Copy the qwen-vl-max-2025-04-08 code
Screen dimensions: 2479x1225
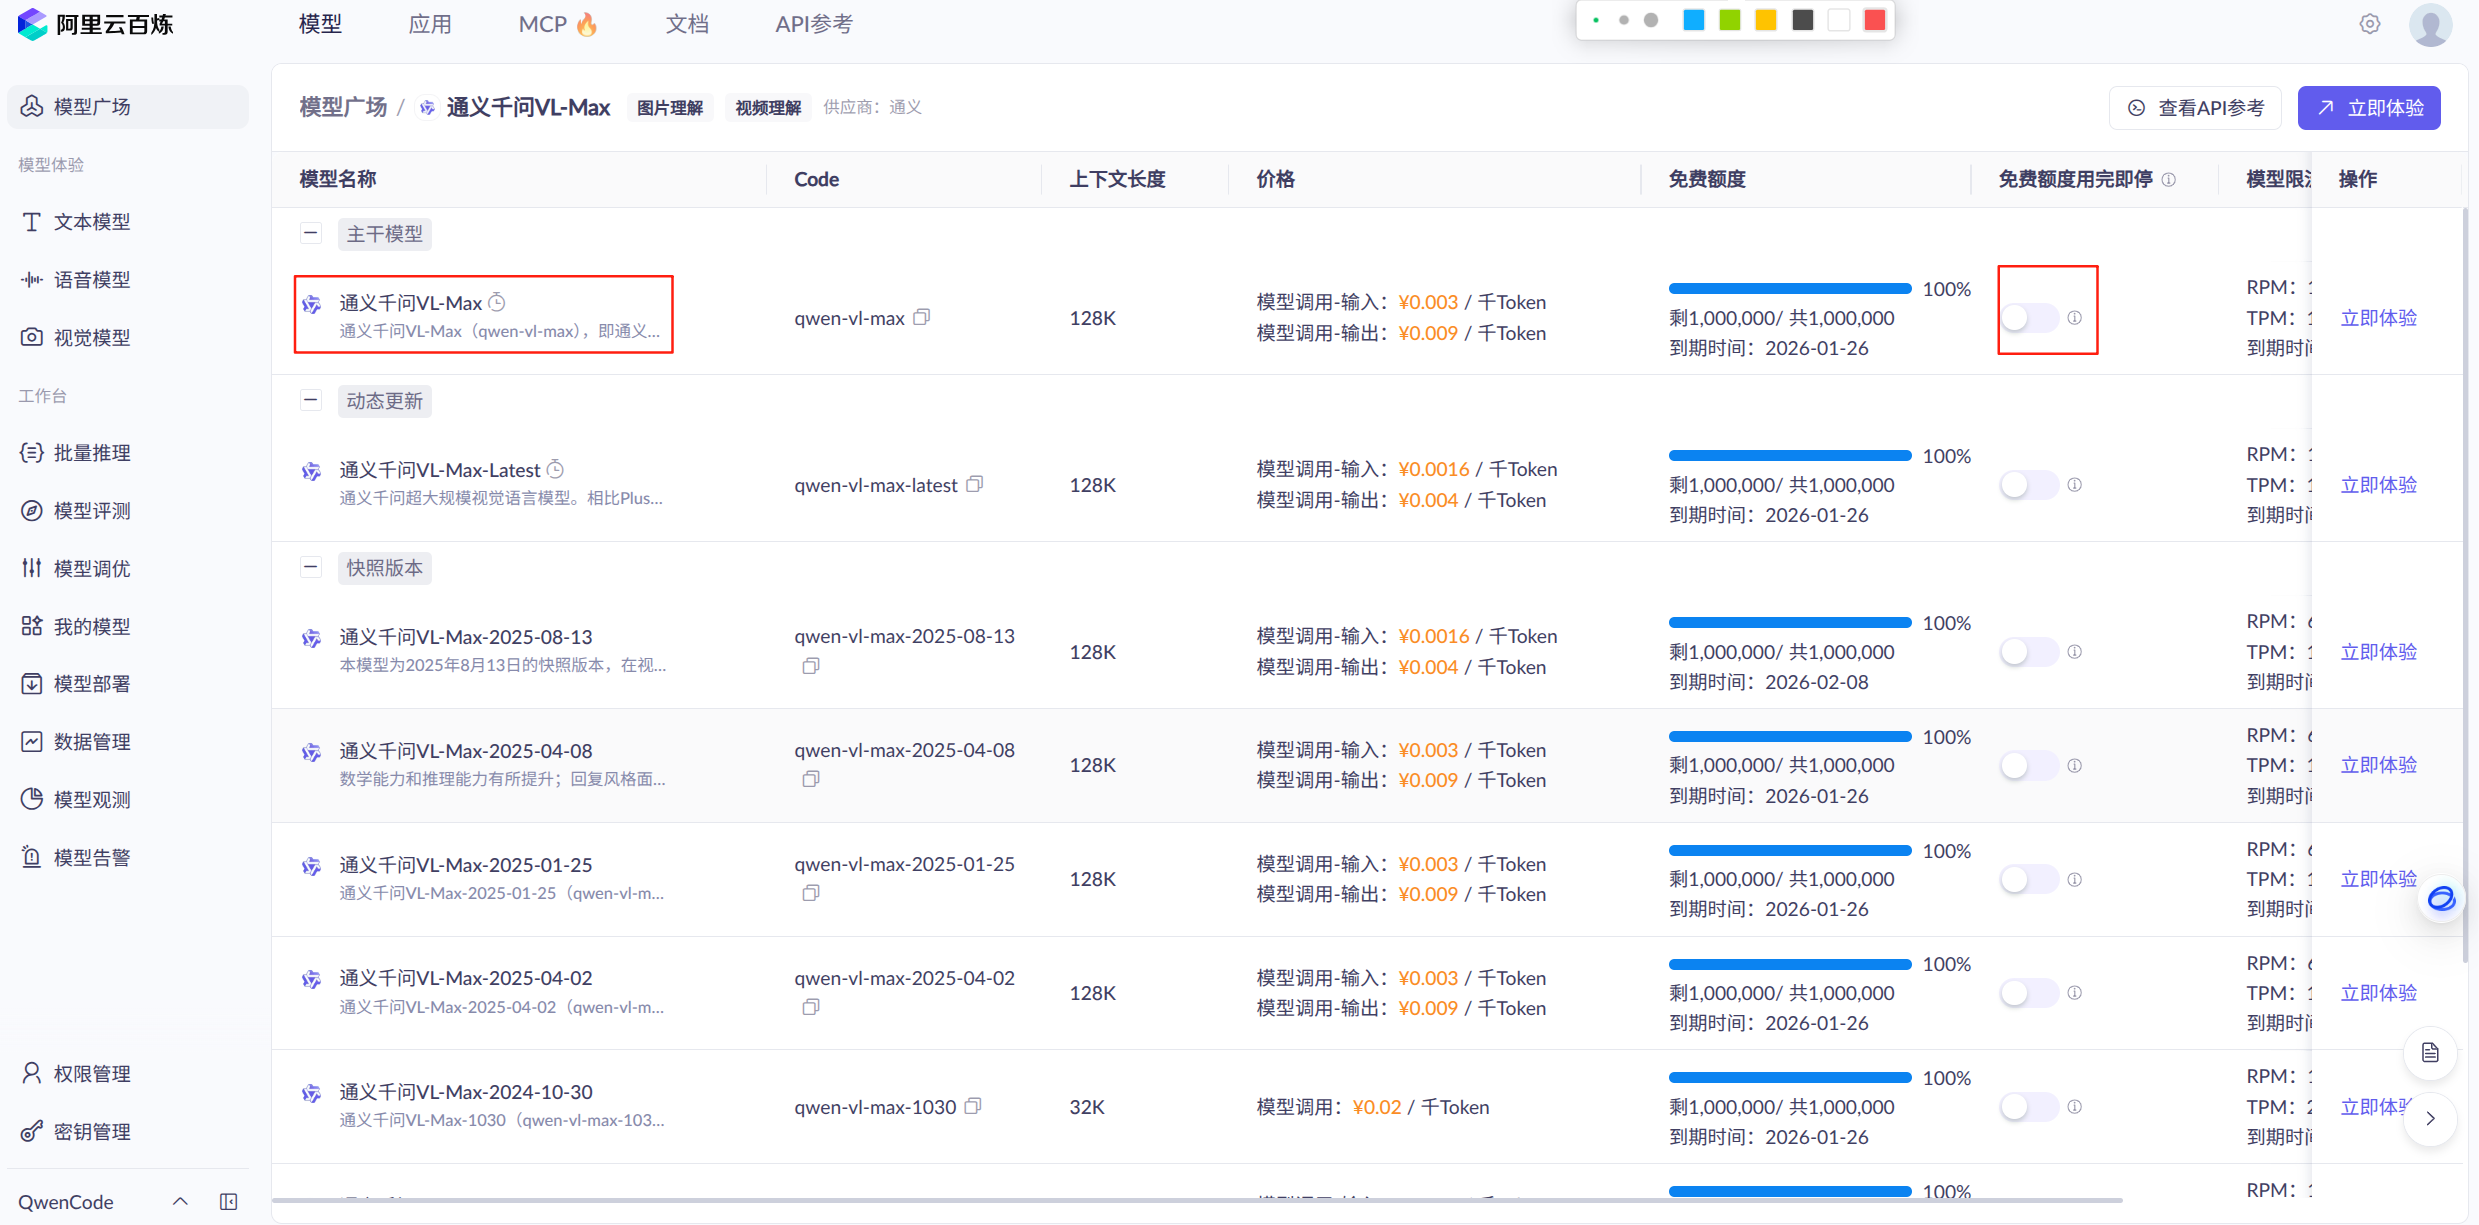(x=811, y=779)
